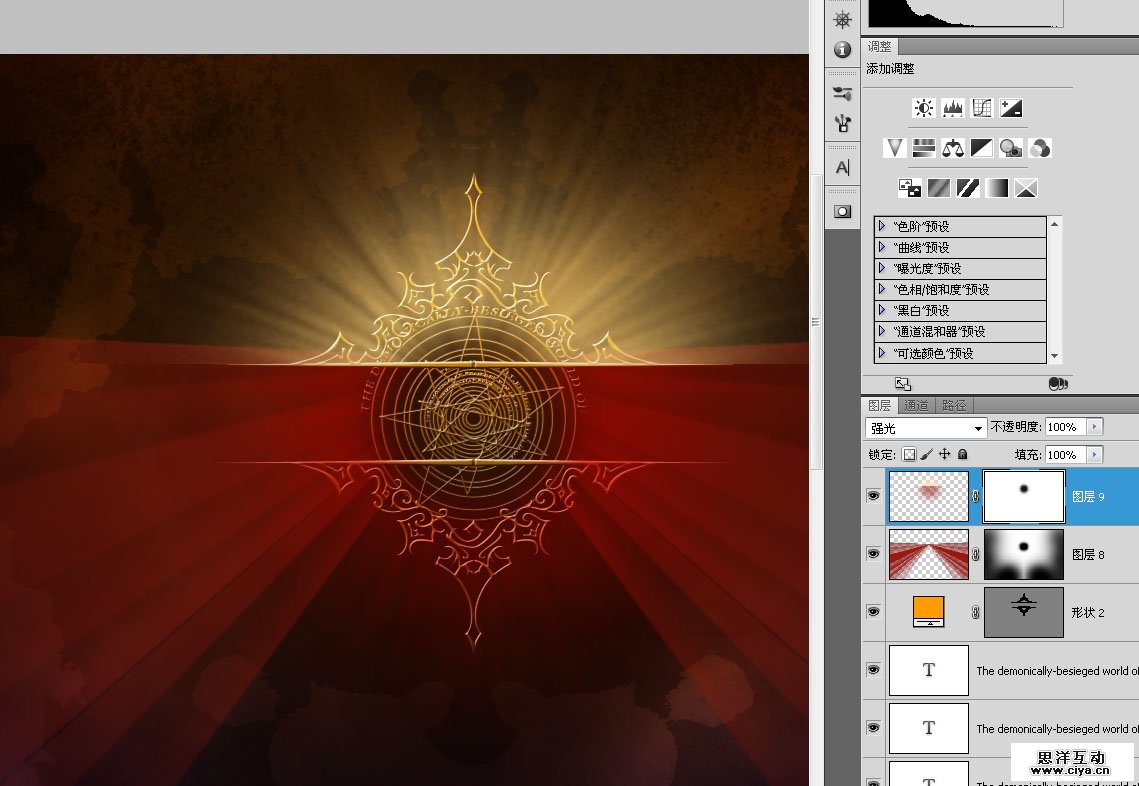Expand the "曲线"预设 preset list
1139x786 pixels.
click(x=882, y=247)
